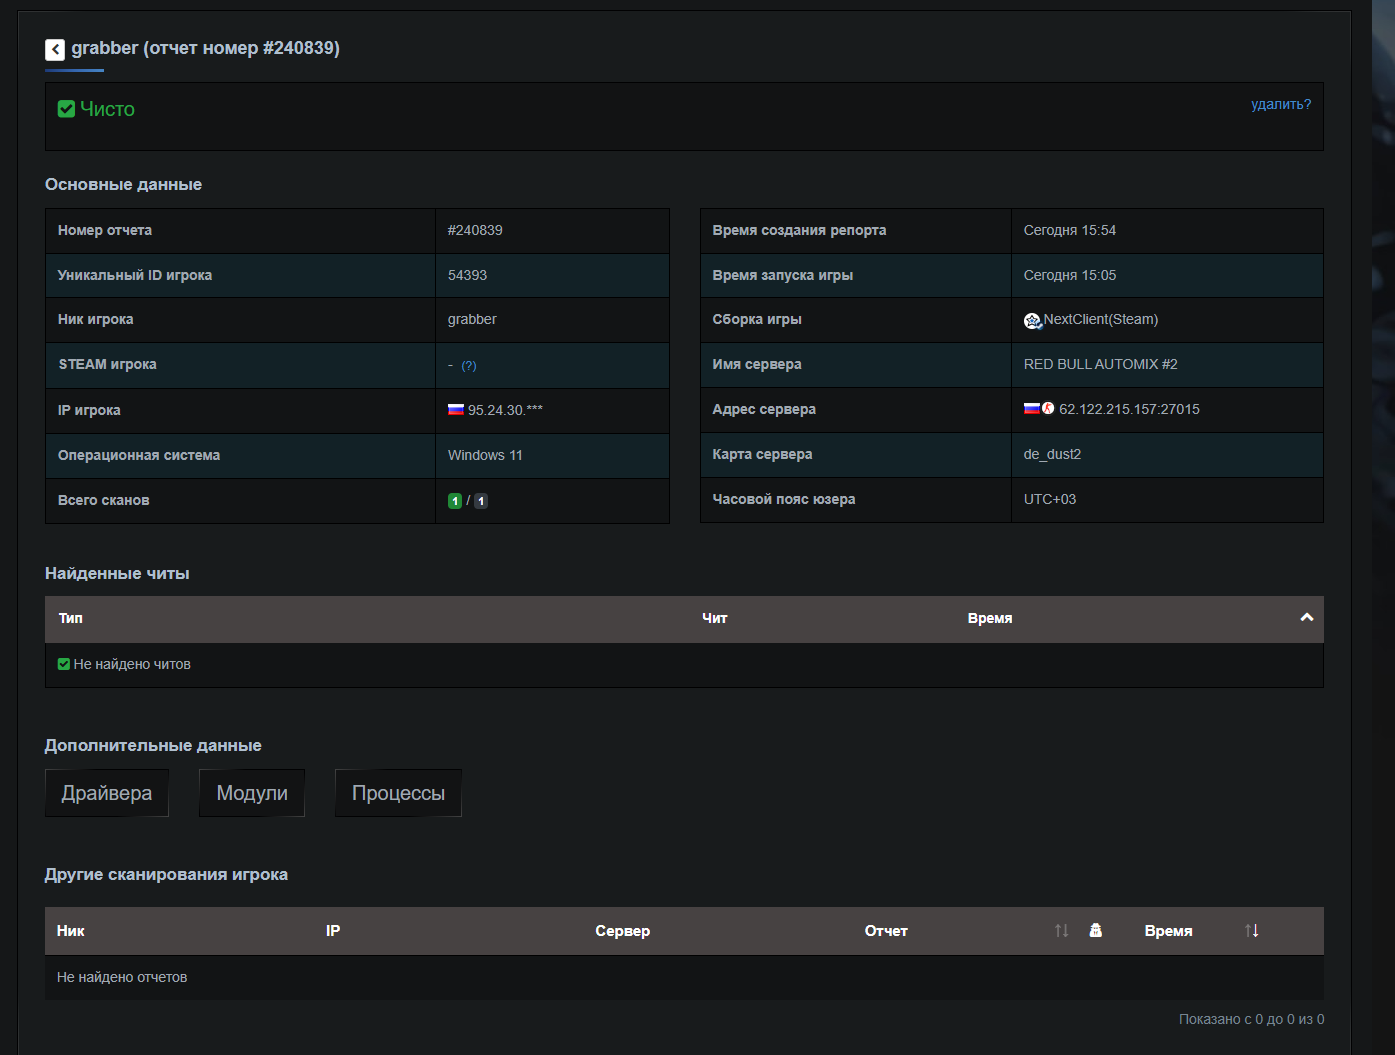This screenshot has width=1395, height=1055.
Task: Click the Найденные читы heading
Action: (x=117, y=573)
